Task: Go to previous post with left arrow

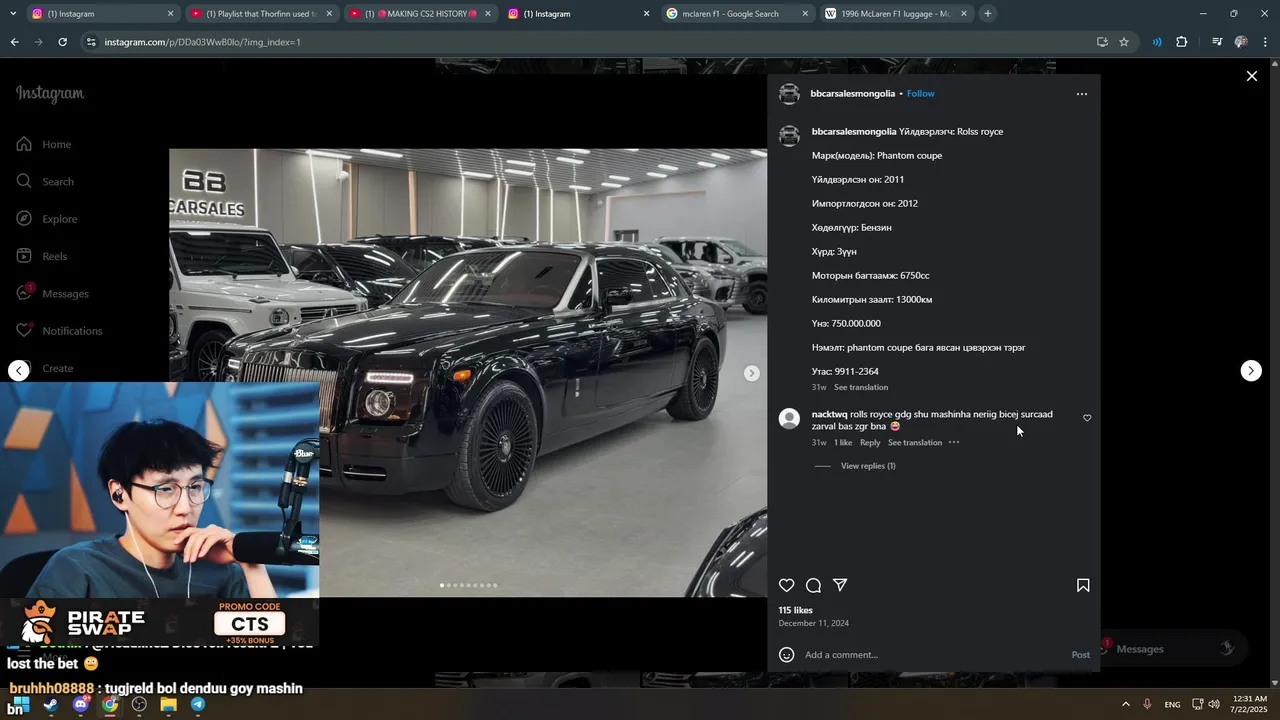Action: pos(19,371)
